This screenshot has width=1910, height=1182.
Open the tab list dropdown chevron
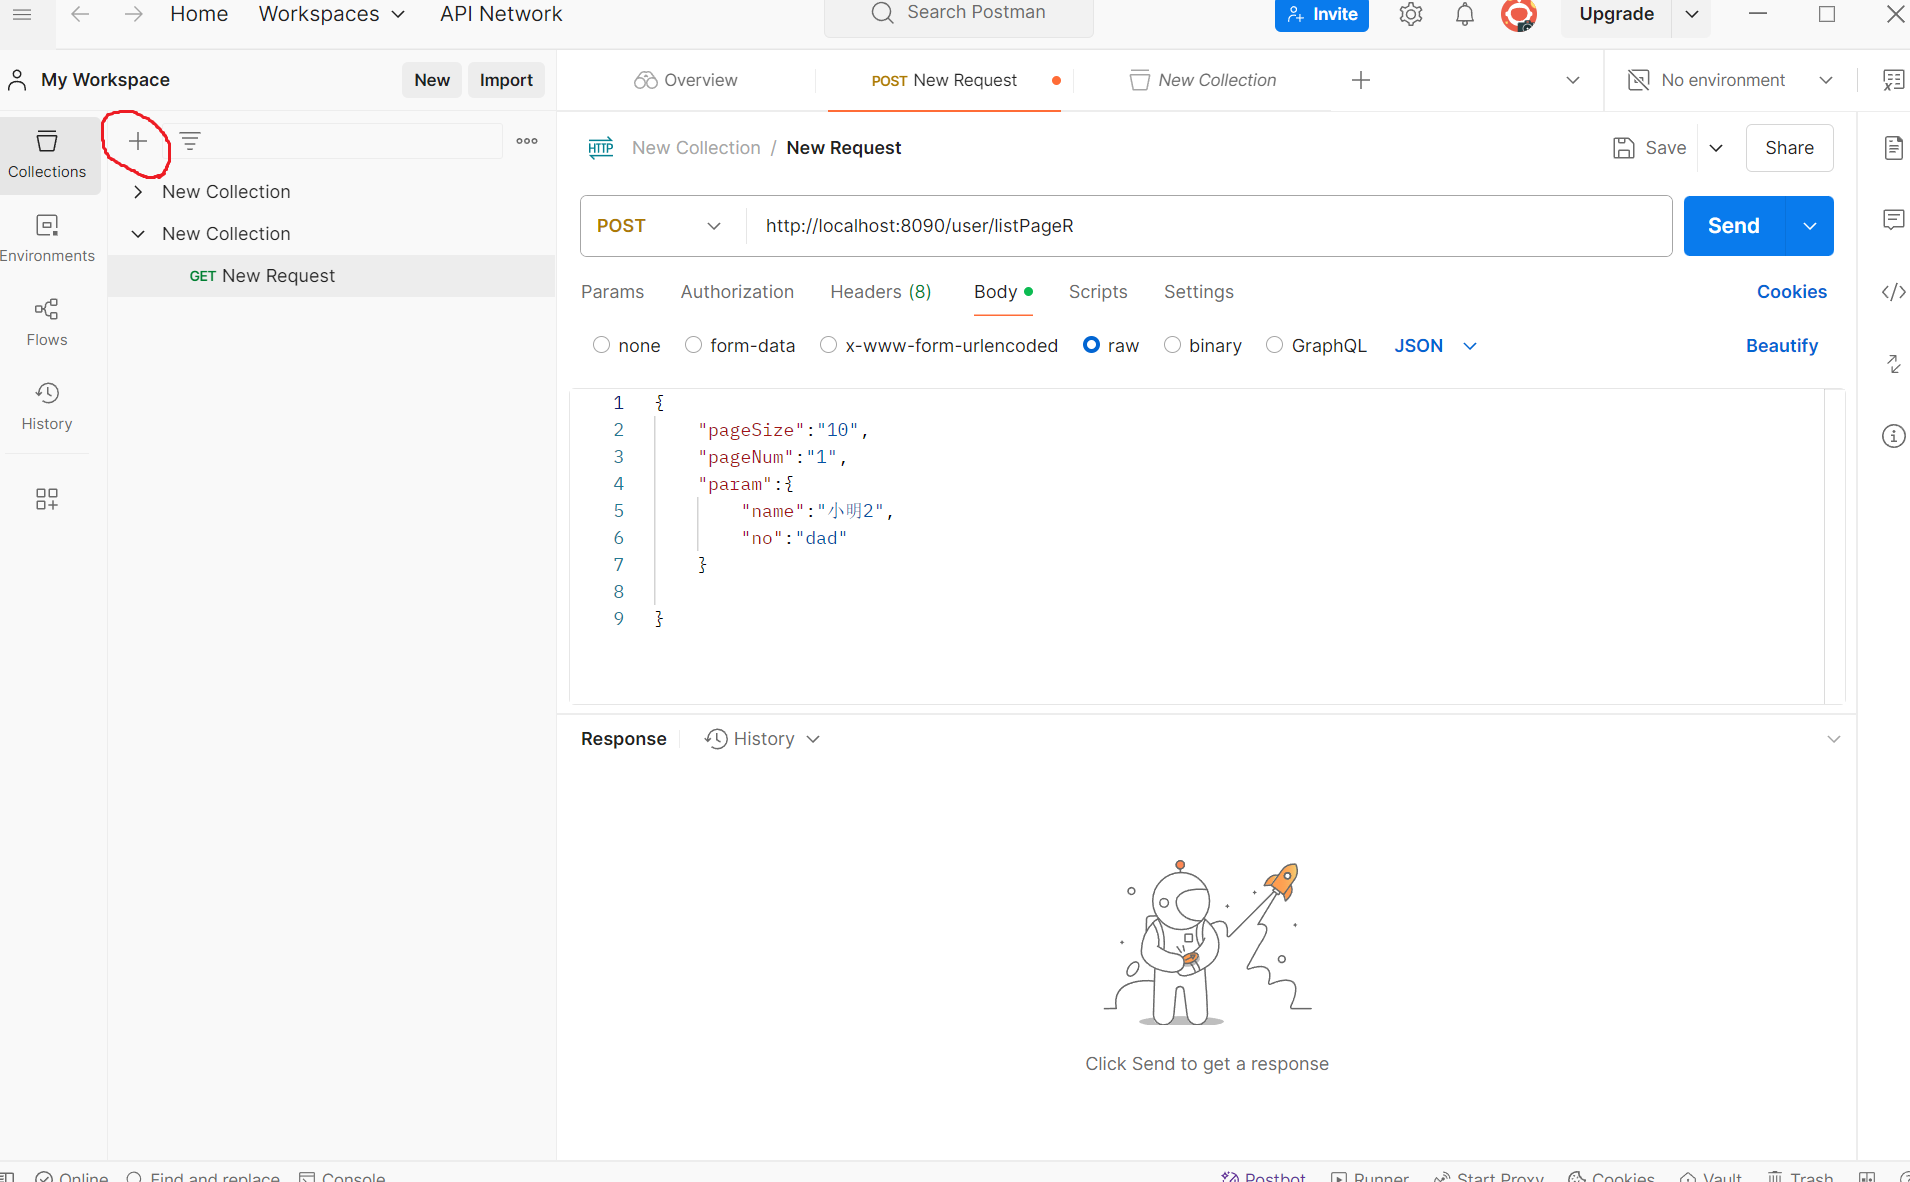pos(1573,80)
